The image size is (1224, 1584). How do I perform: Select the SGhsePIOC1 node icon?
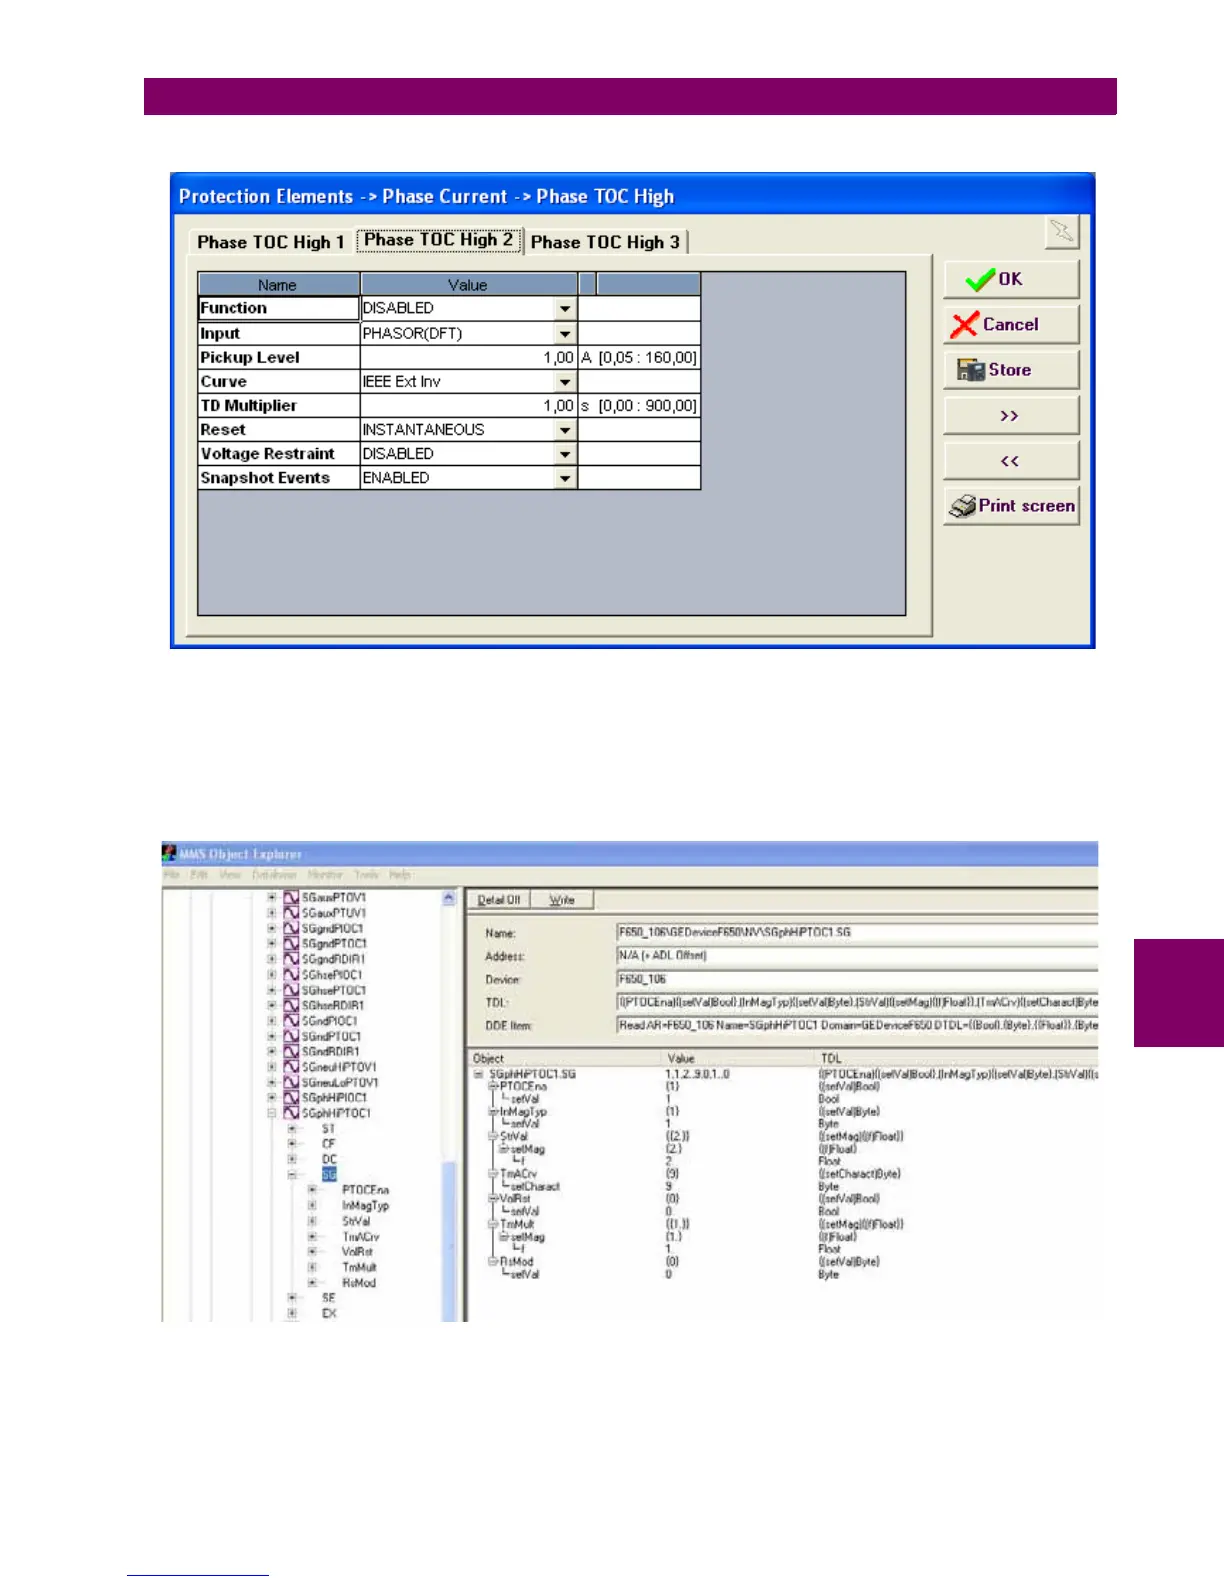tap(291, 974)
